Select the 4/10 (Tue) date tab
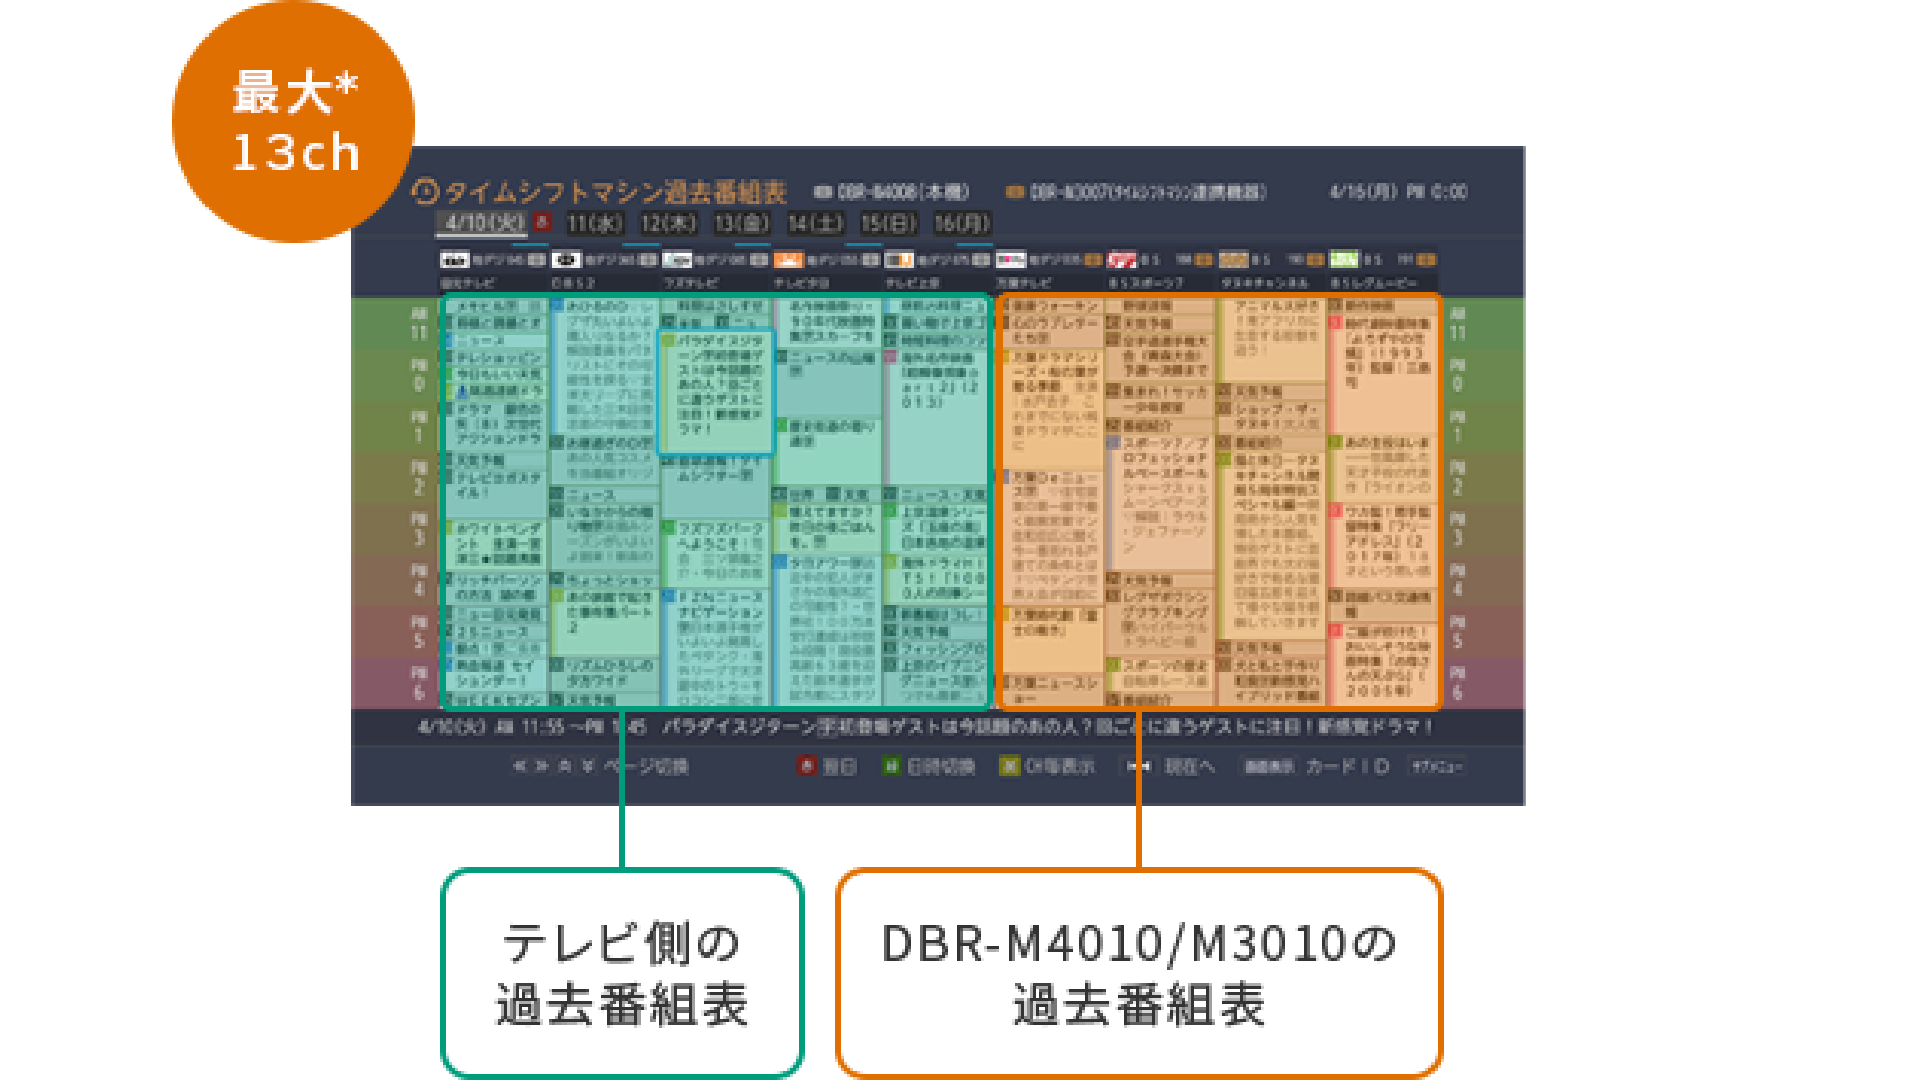The height and width of the screenshot is (1080, 1920). click(484, 223)
